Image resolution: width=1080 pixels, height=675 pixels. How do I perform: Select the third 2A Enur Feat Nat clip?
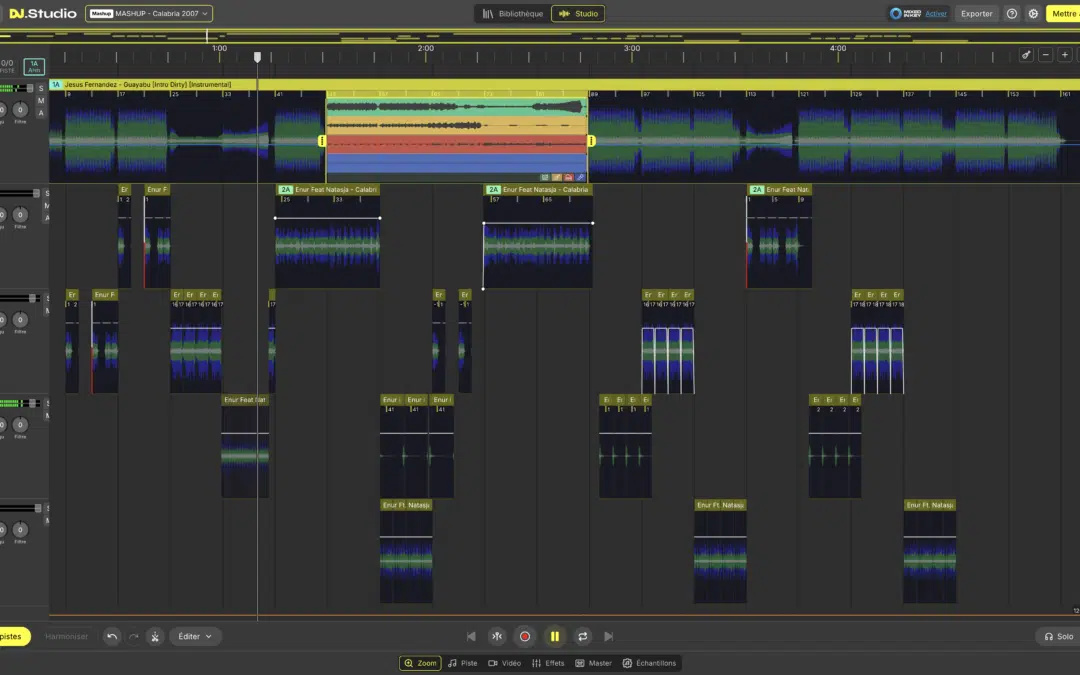pos(779,236)
